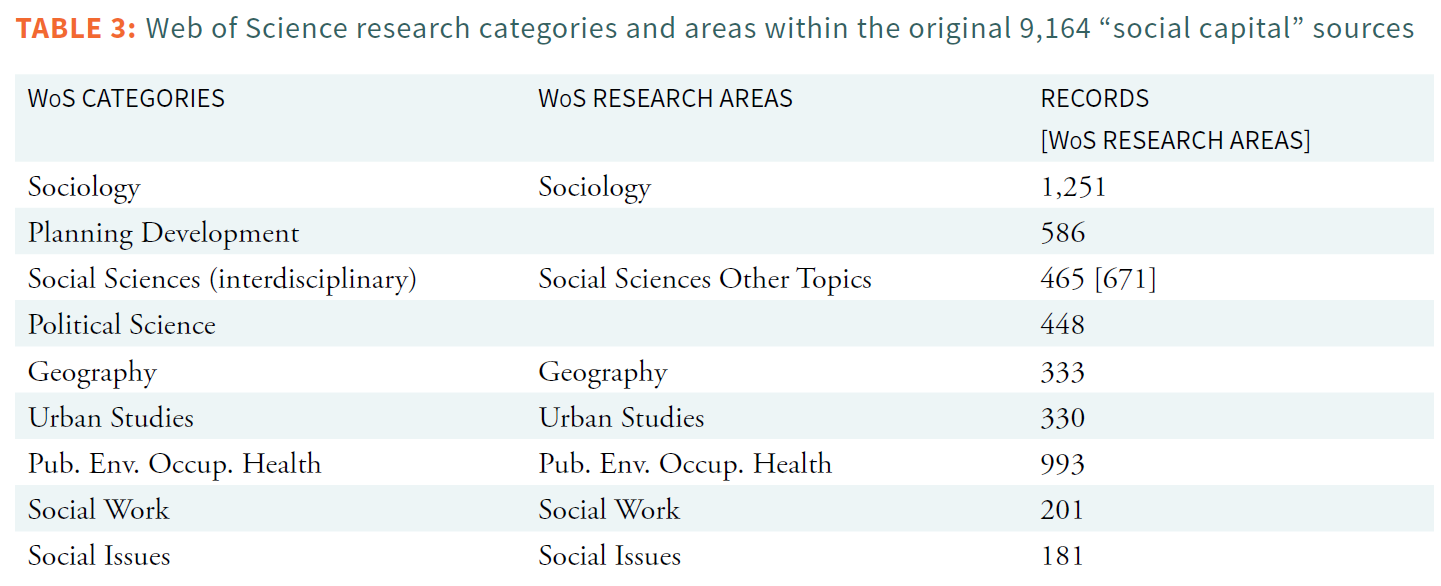Click the RECORDS column header
The height and width of the screenshot is (586, 1441).
point(1095,99)
